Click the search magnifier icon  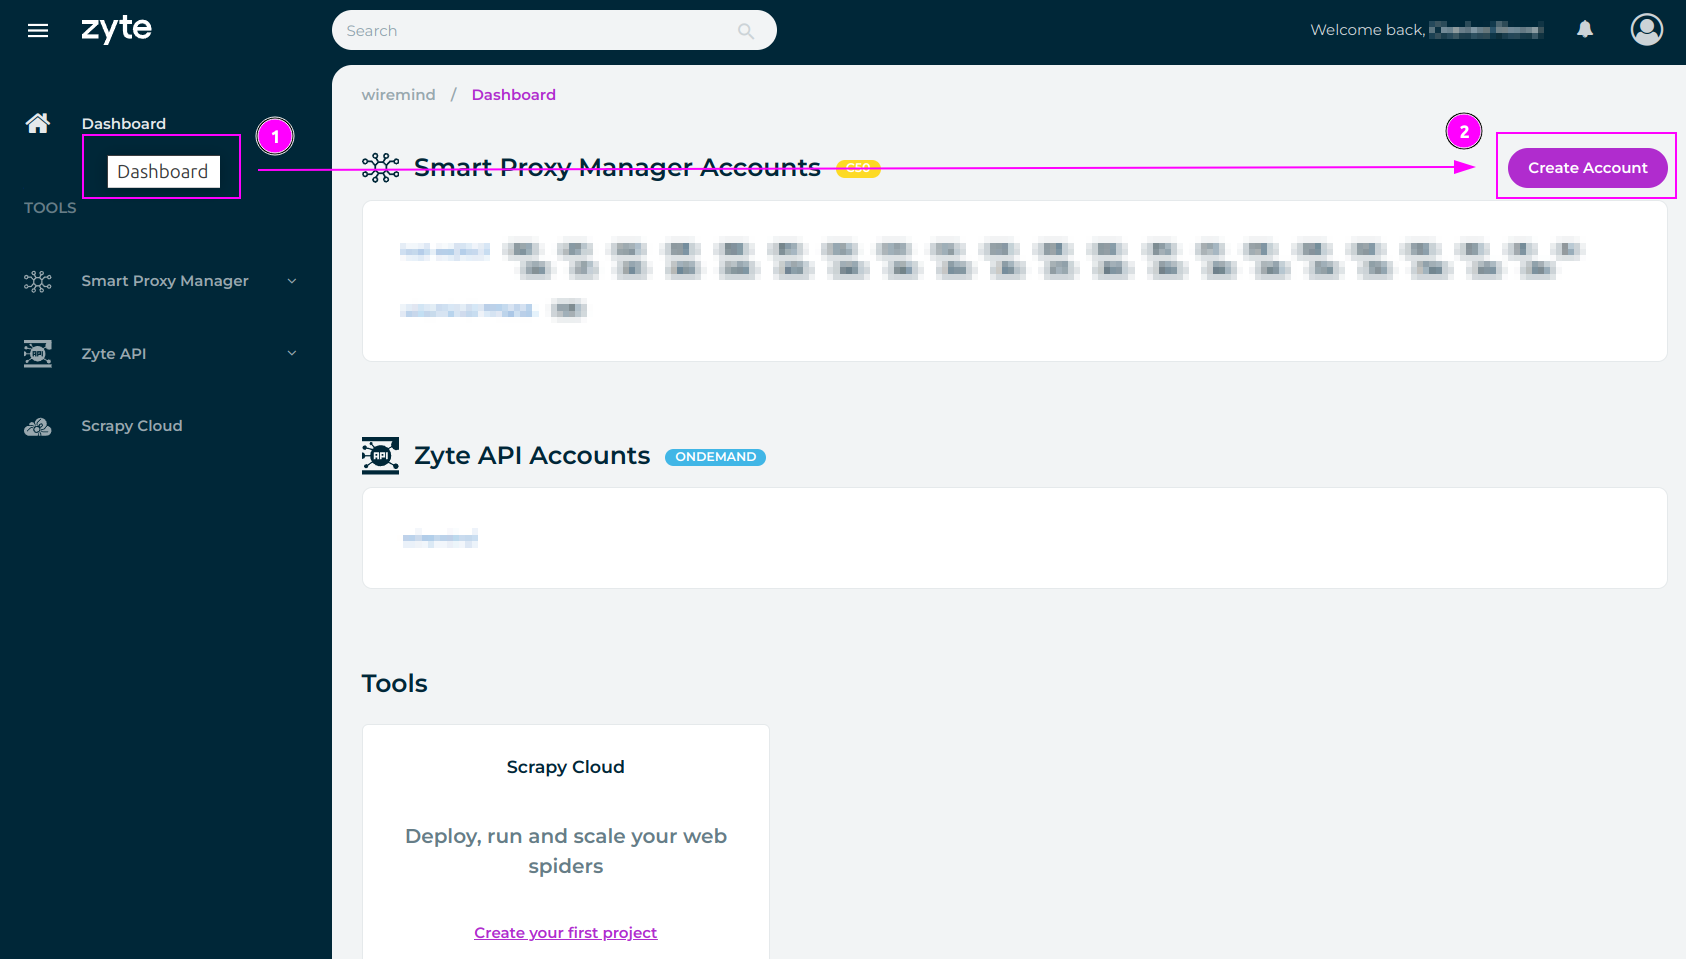[746, 31]
